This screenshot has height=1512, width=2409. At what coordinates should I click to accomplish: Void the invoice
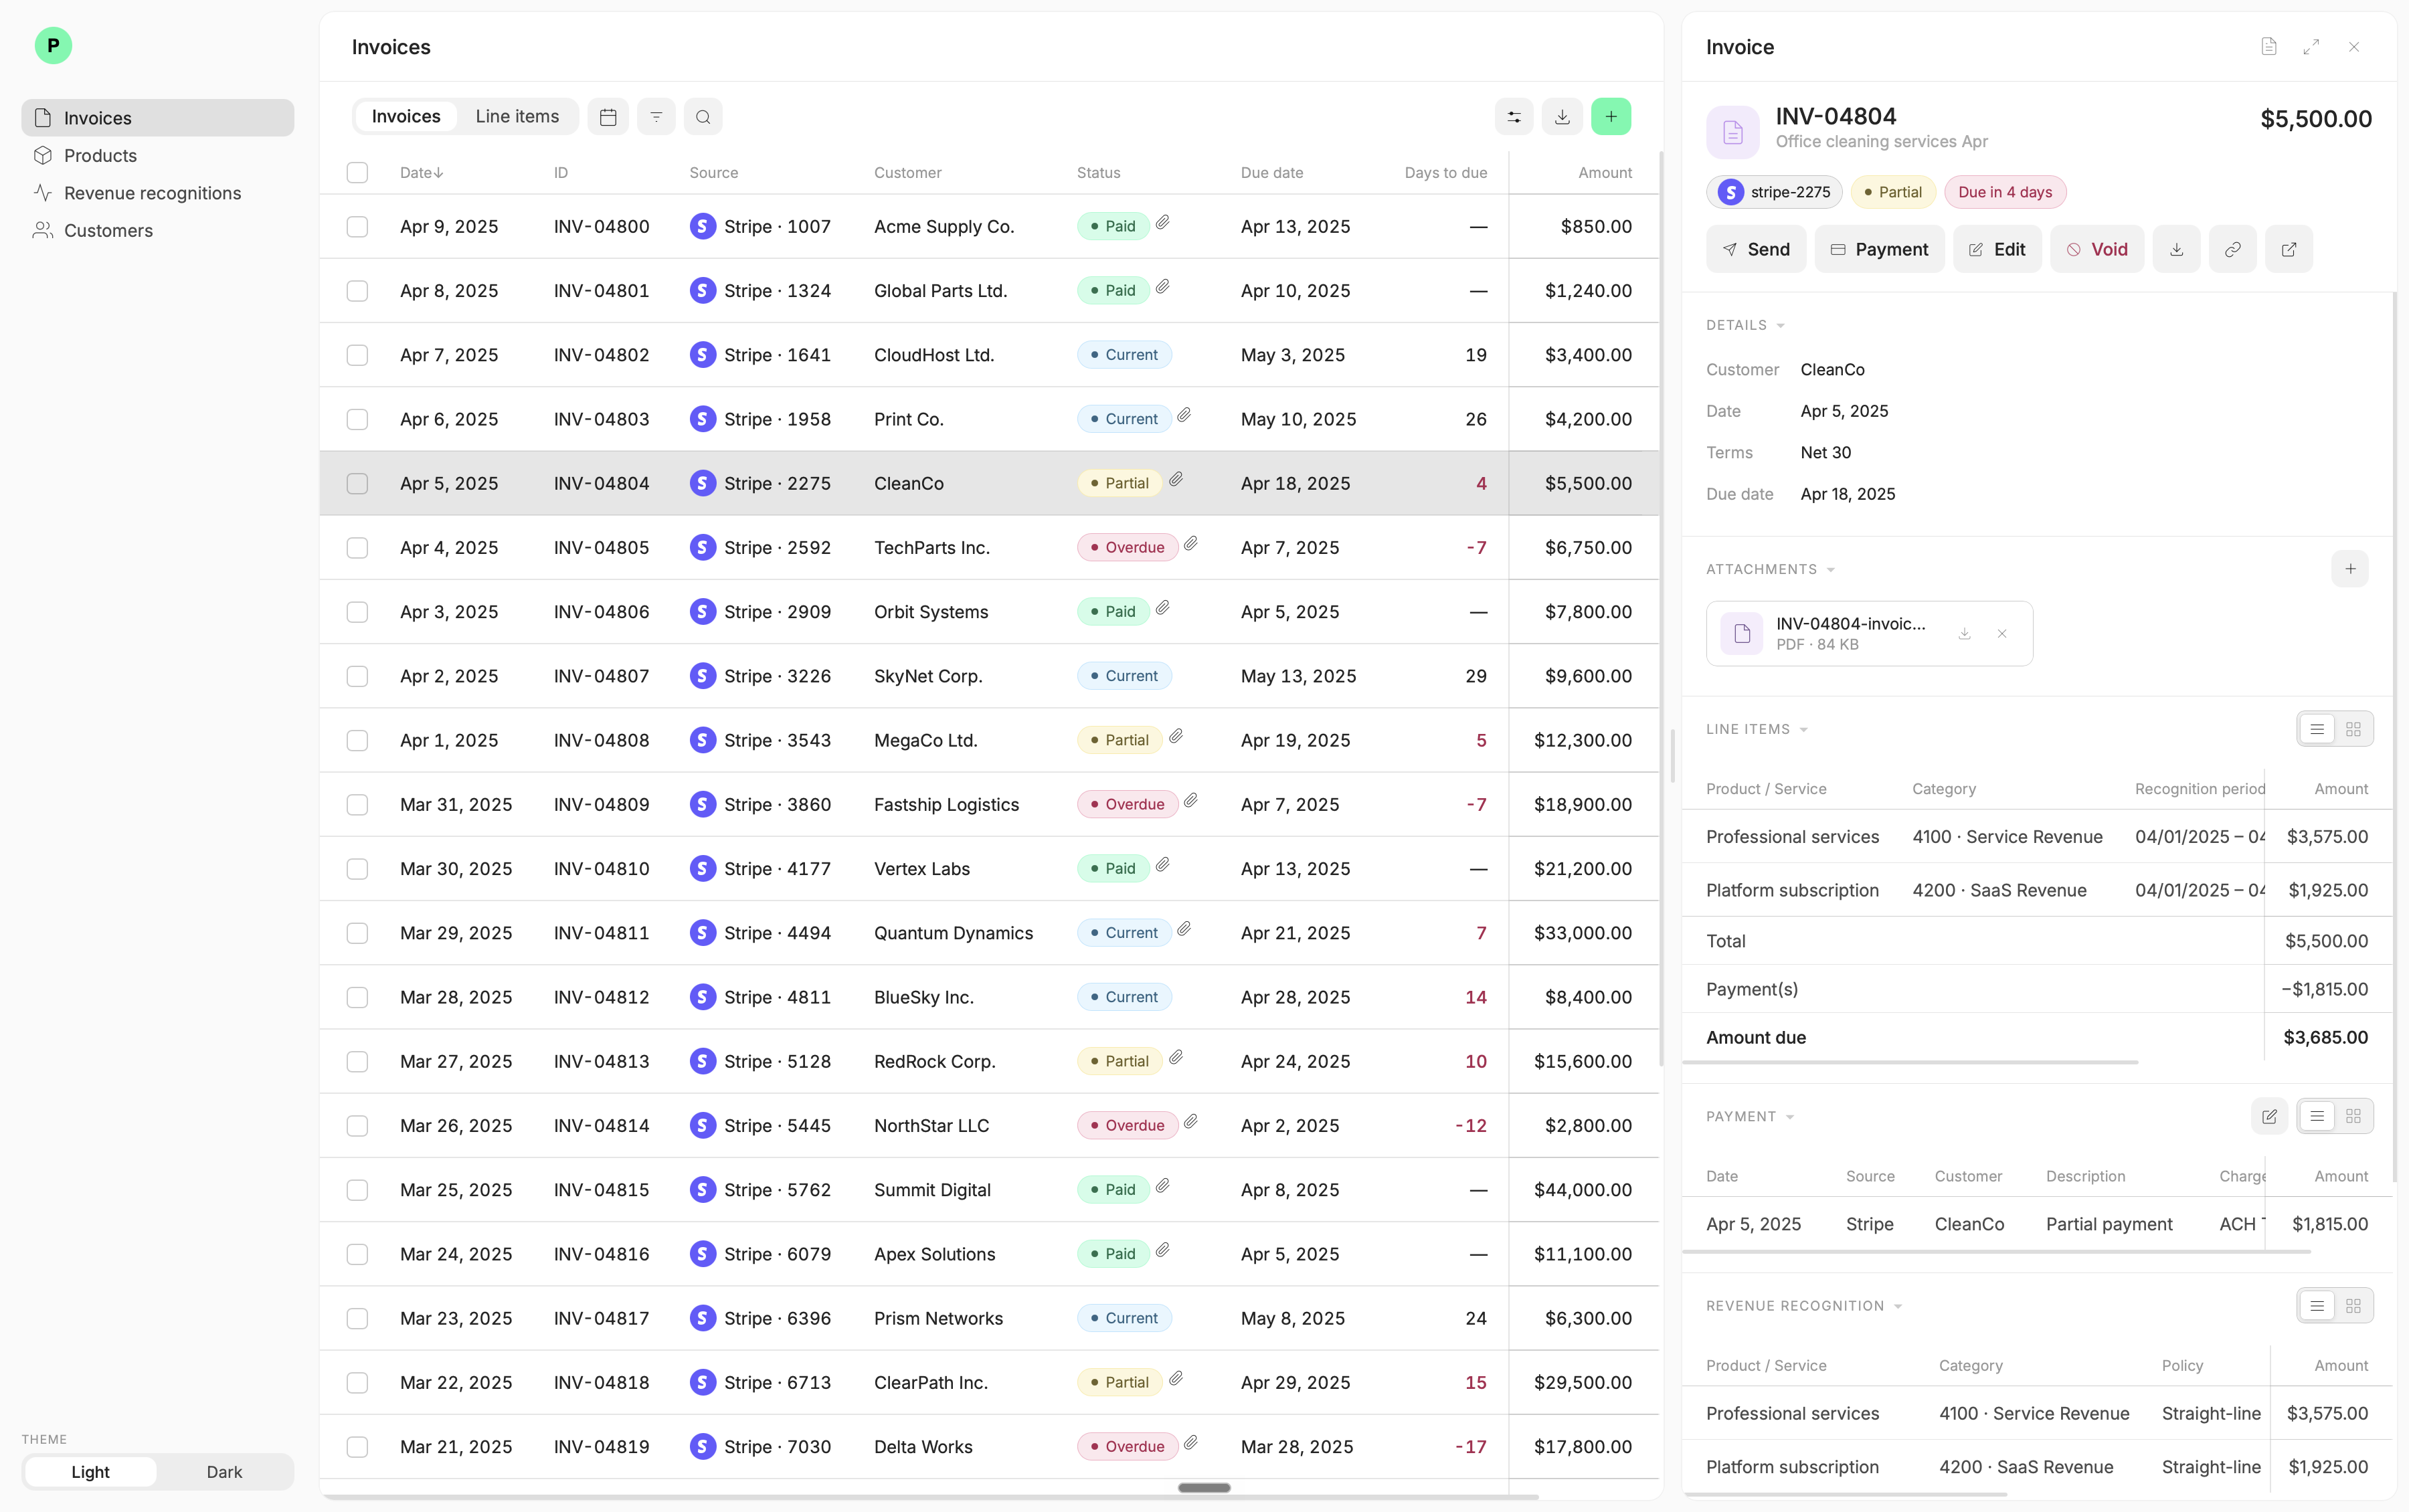click(2097, 249)
